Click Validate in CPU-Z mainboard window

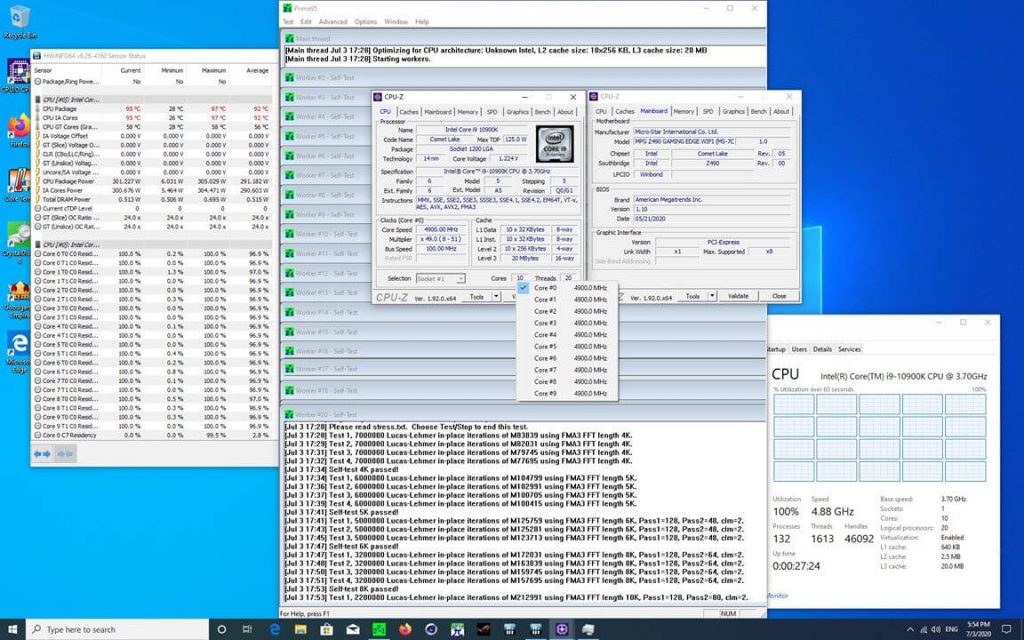[739, 296]
